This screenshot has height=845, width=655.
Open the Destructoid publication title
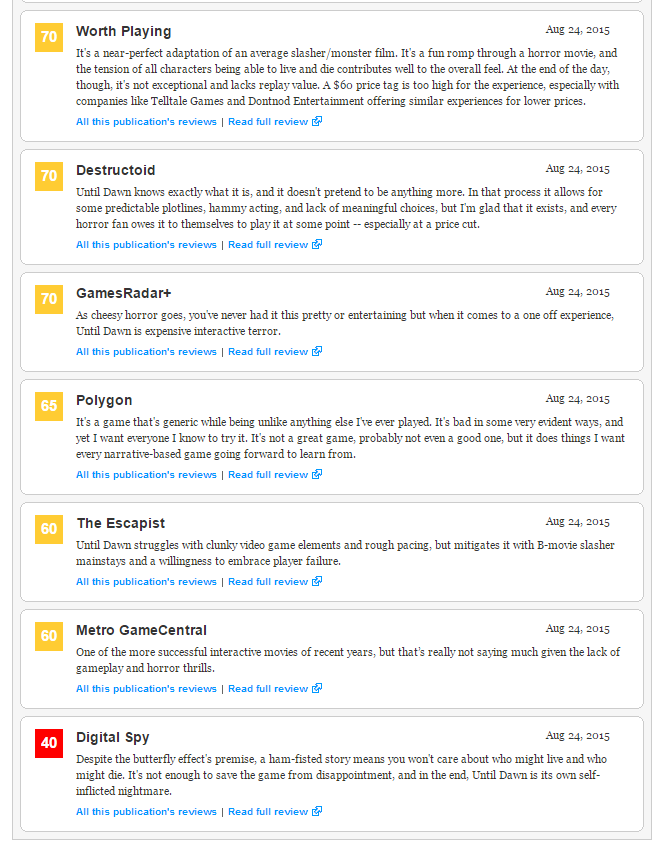115,170
